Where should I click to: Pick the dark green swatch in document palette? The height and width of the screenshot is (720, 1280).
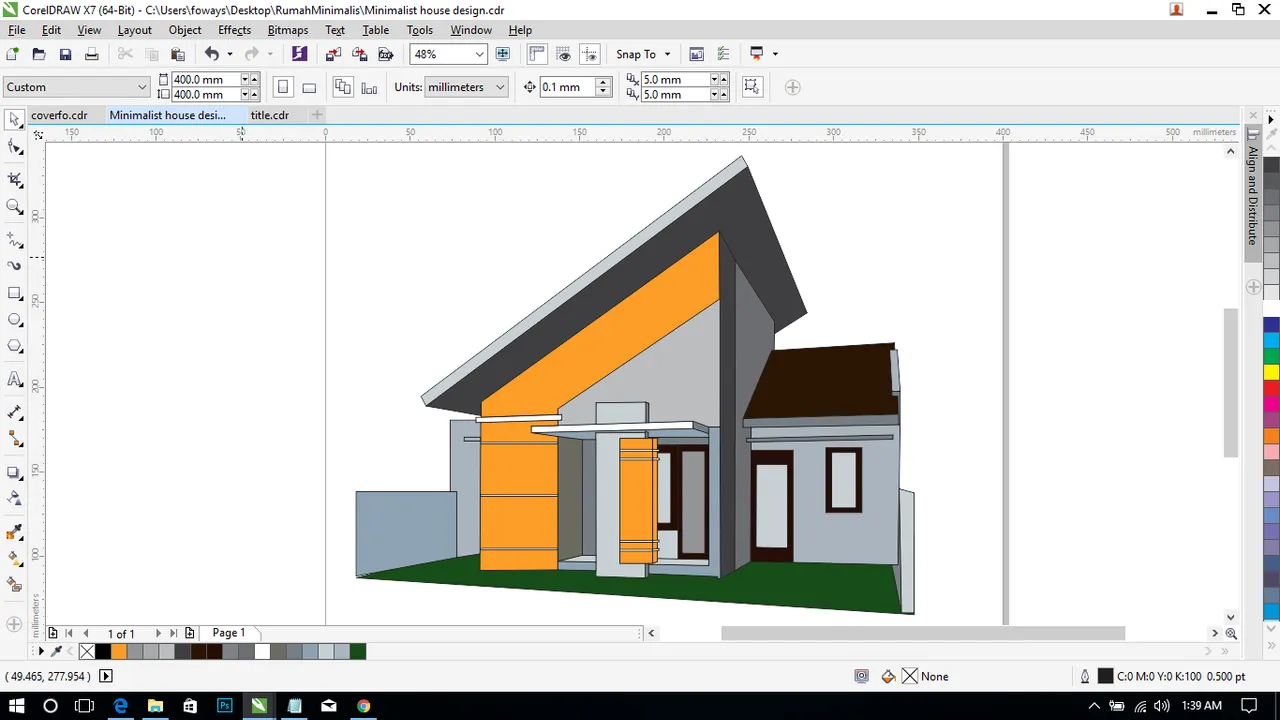[358, 651]
